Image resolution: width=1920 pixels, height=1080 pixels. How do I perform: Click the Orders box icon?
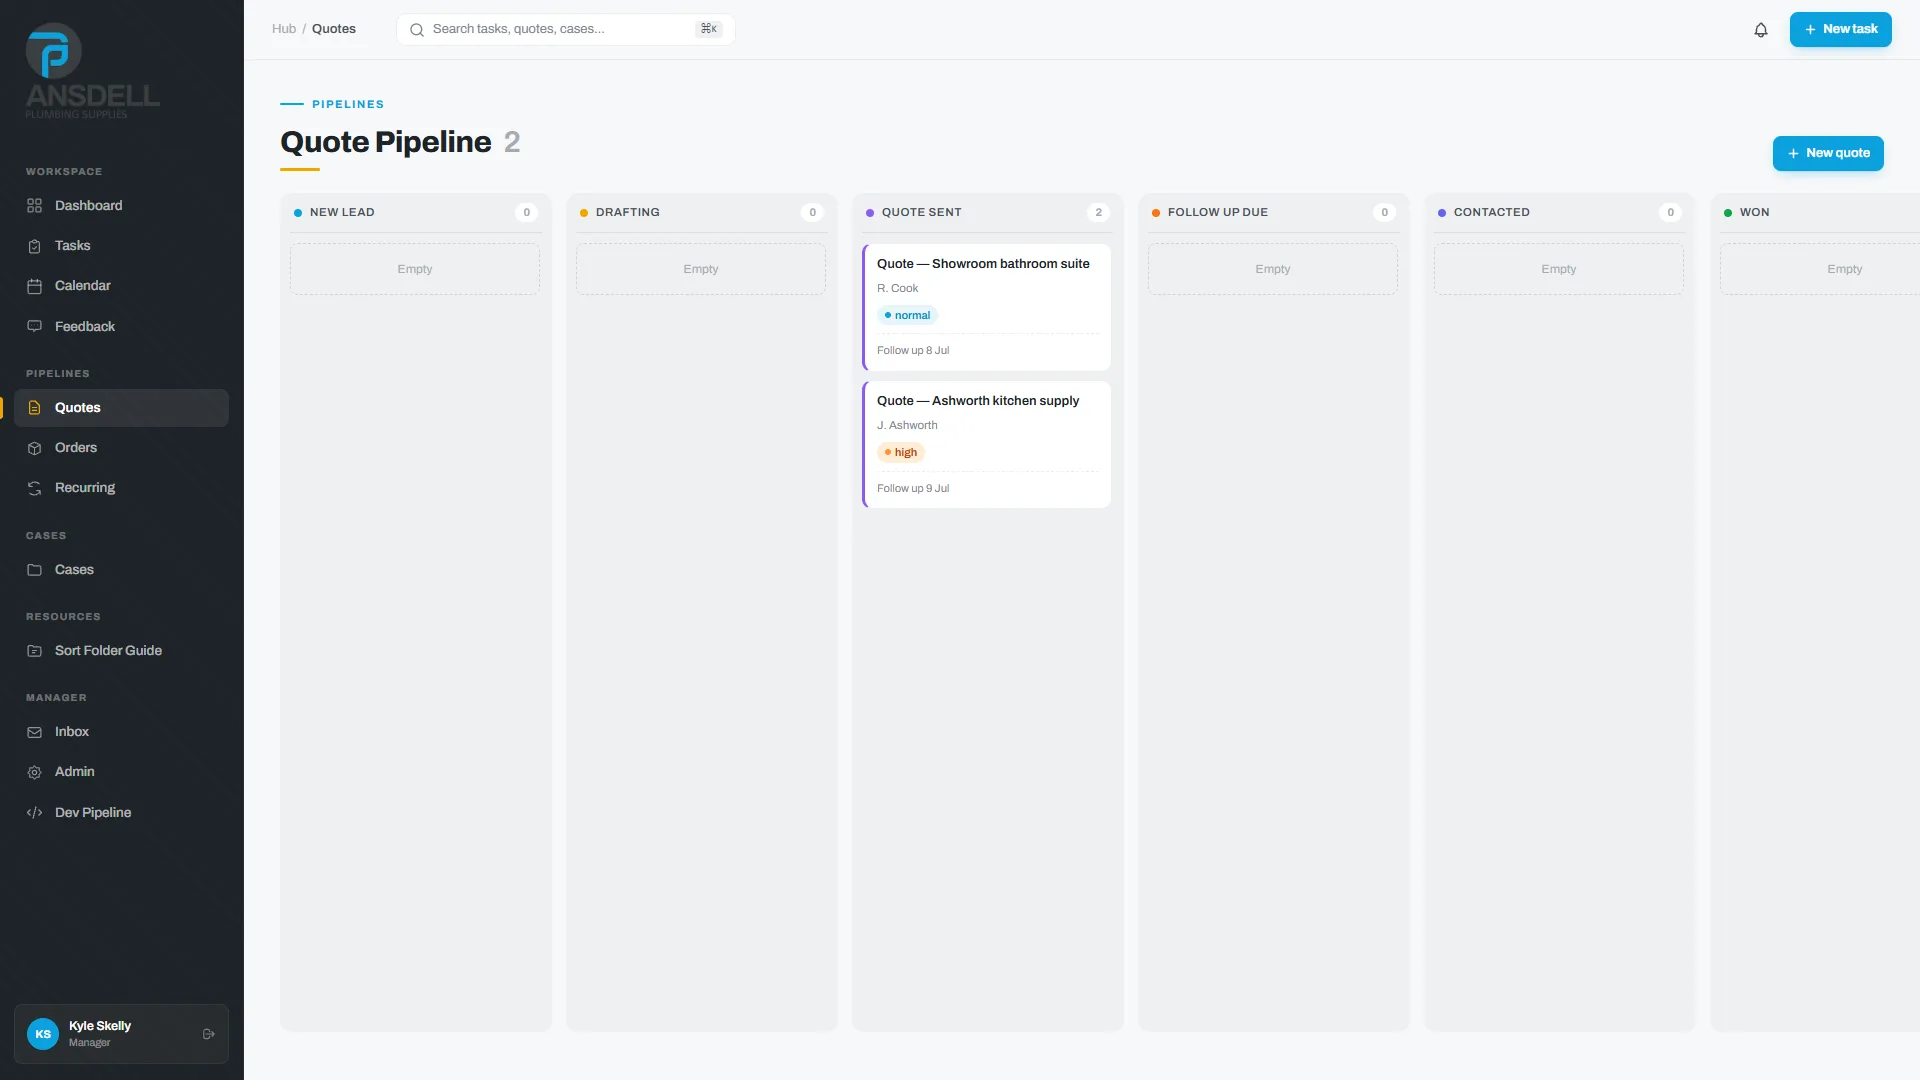(35, 448)
